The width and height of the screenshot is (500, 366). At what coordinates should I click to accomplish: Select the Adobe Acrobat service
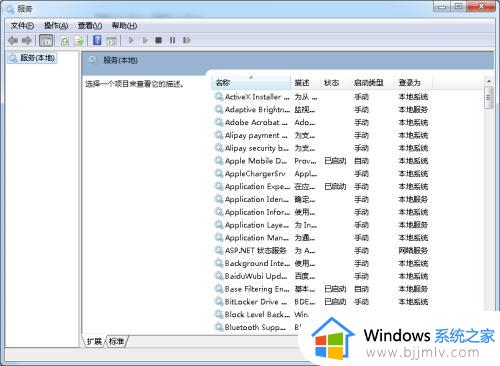(x=322, y=123)
